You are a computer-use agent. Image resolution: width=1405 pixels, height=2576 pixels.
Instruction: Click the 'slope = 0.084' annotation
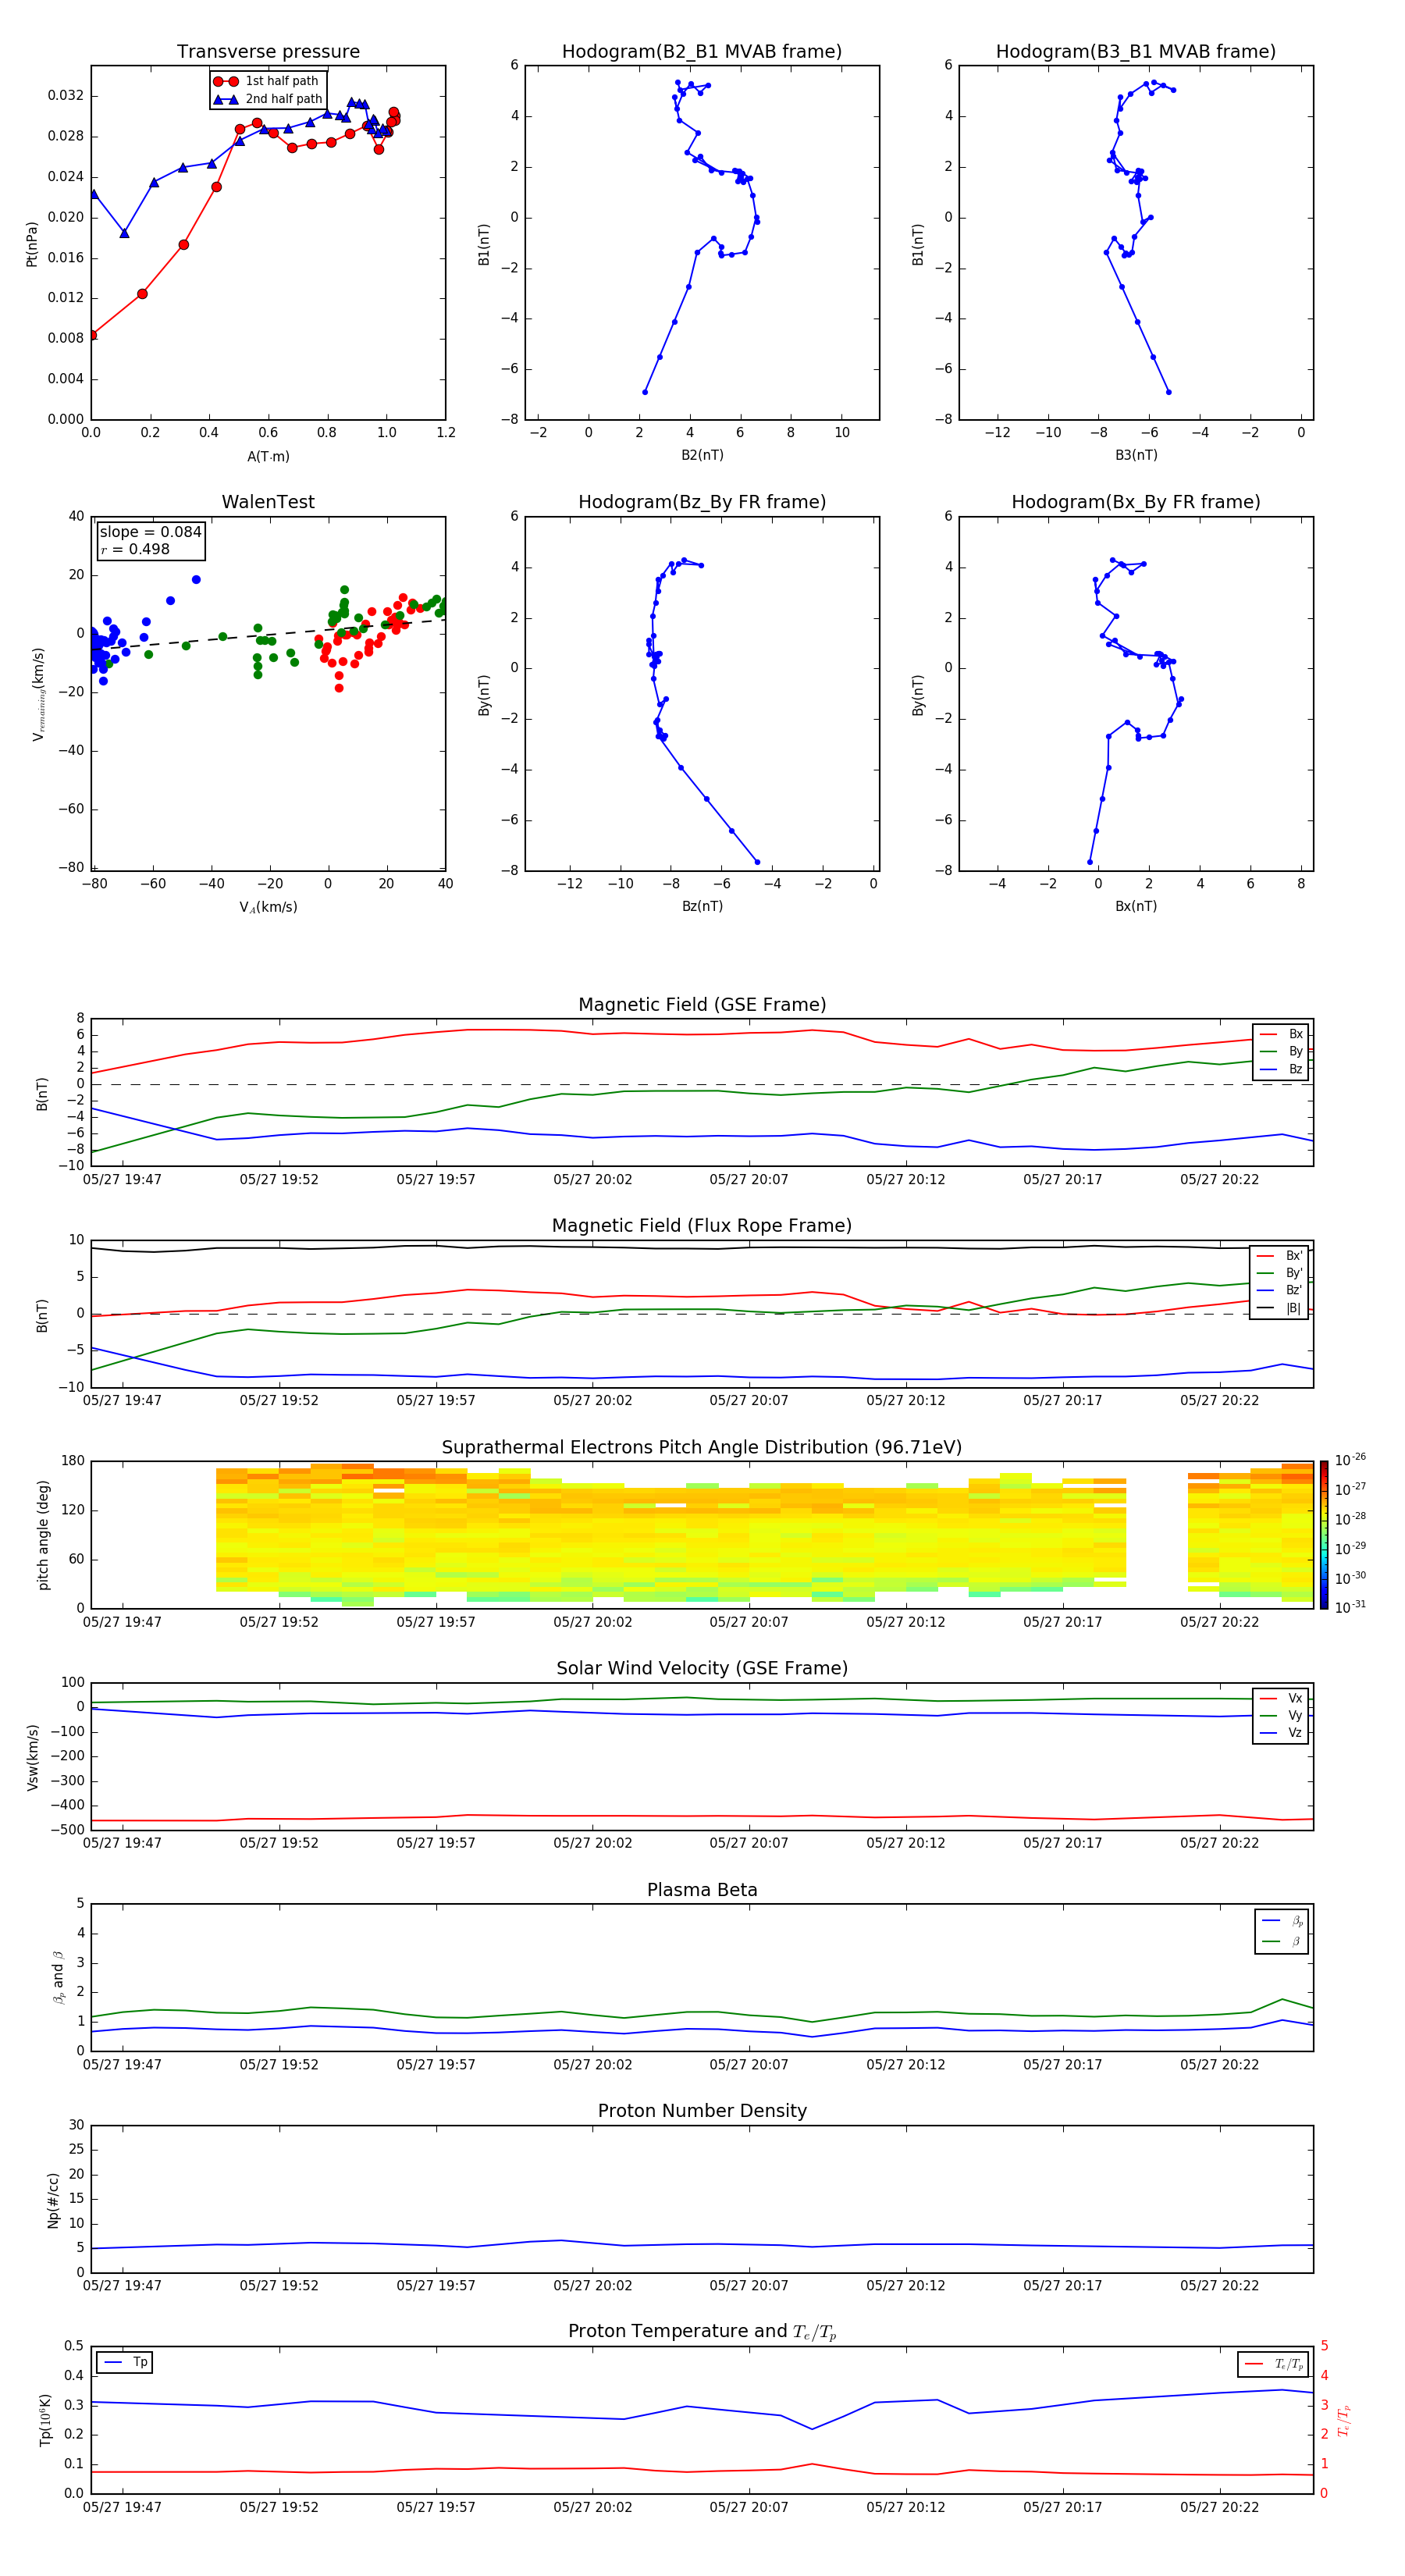pos(150,532)
